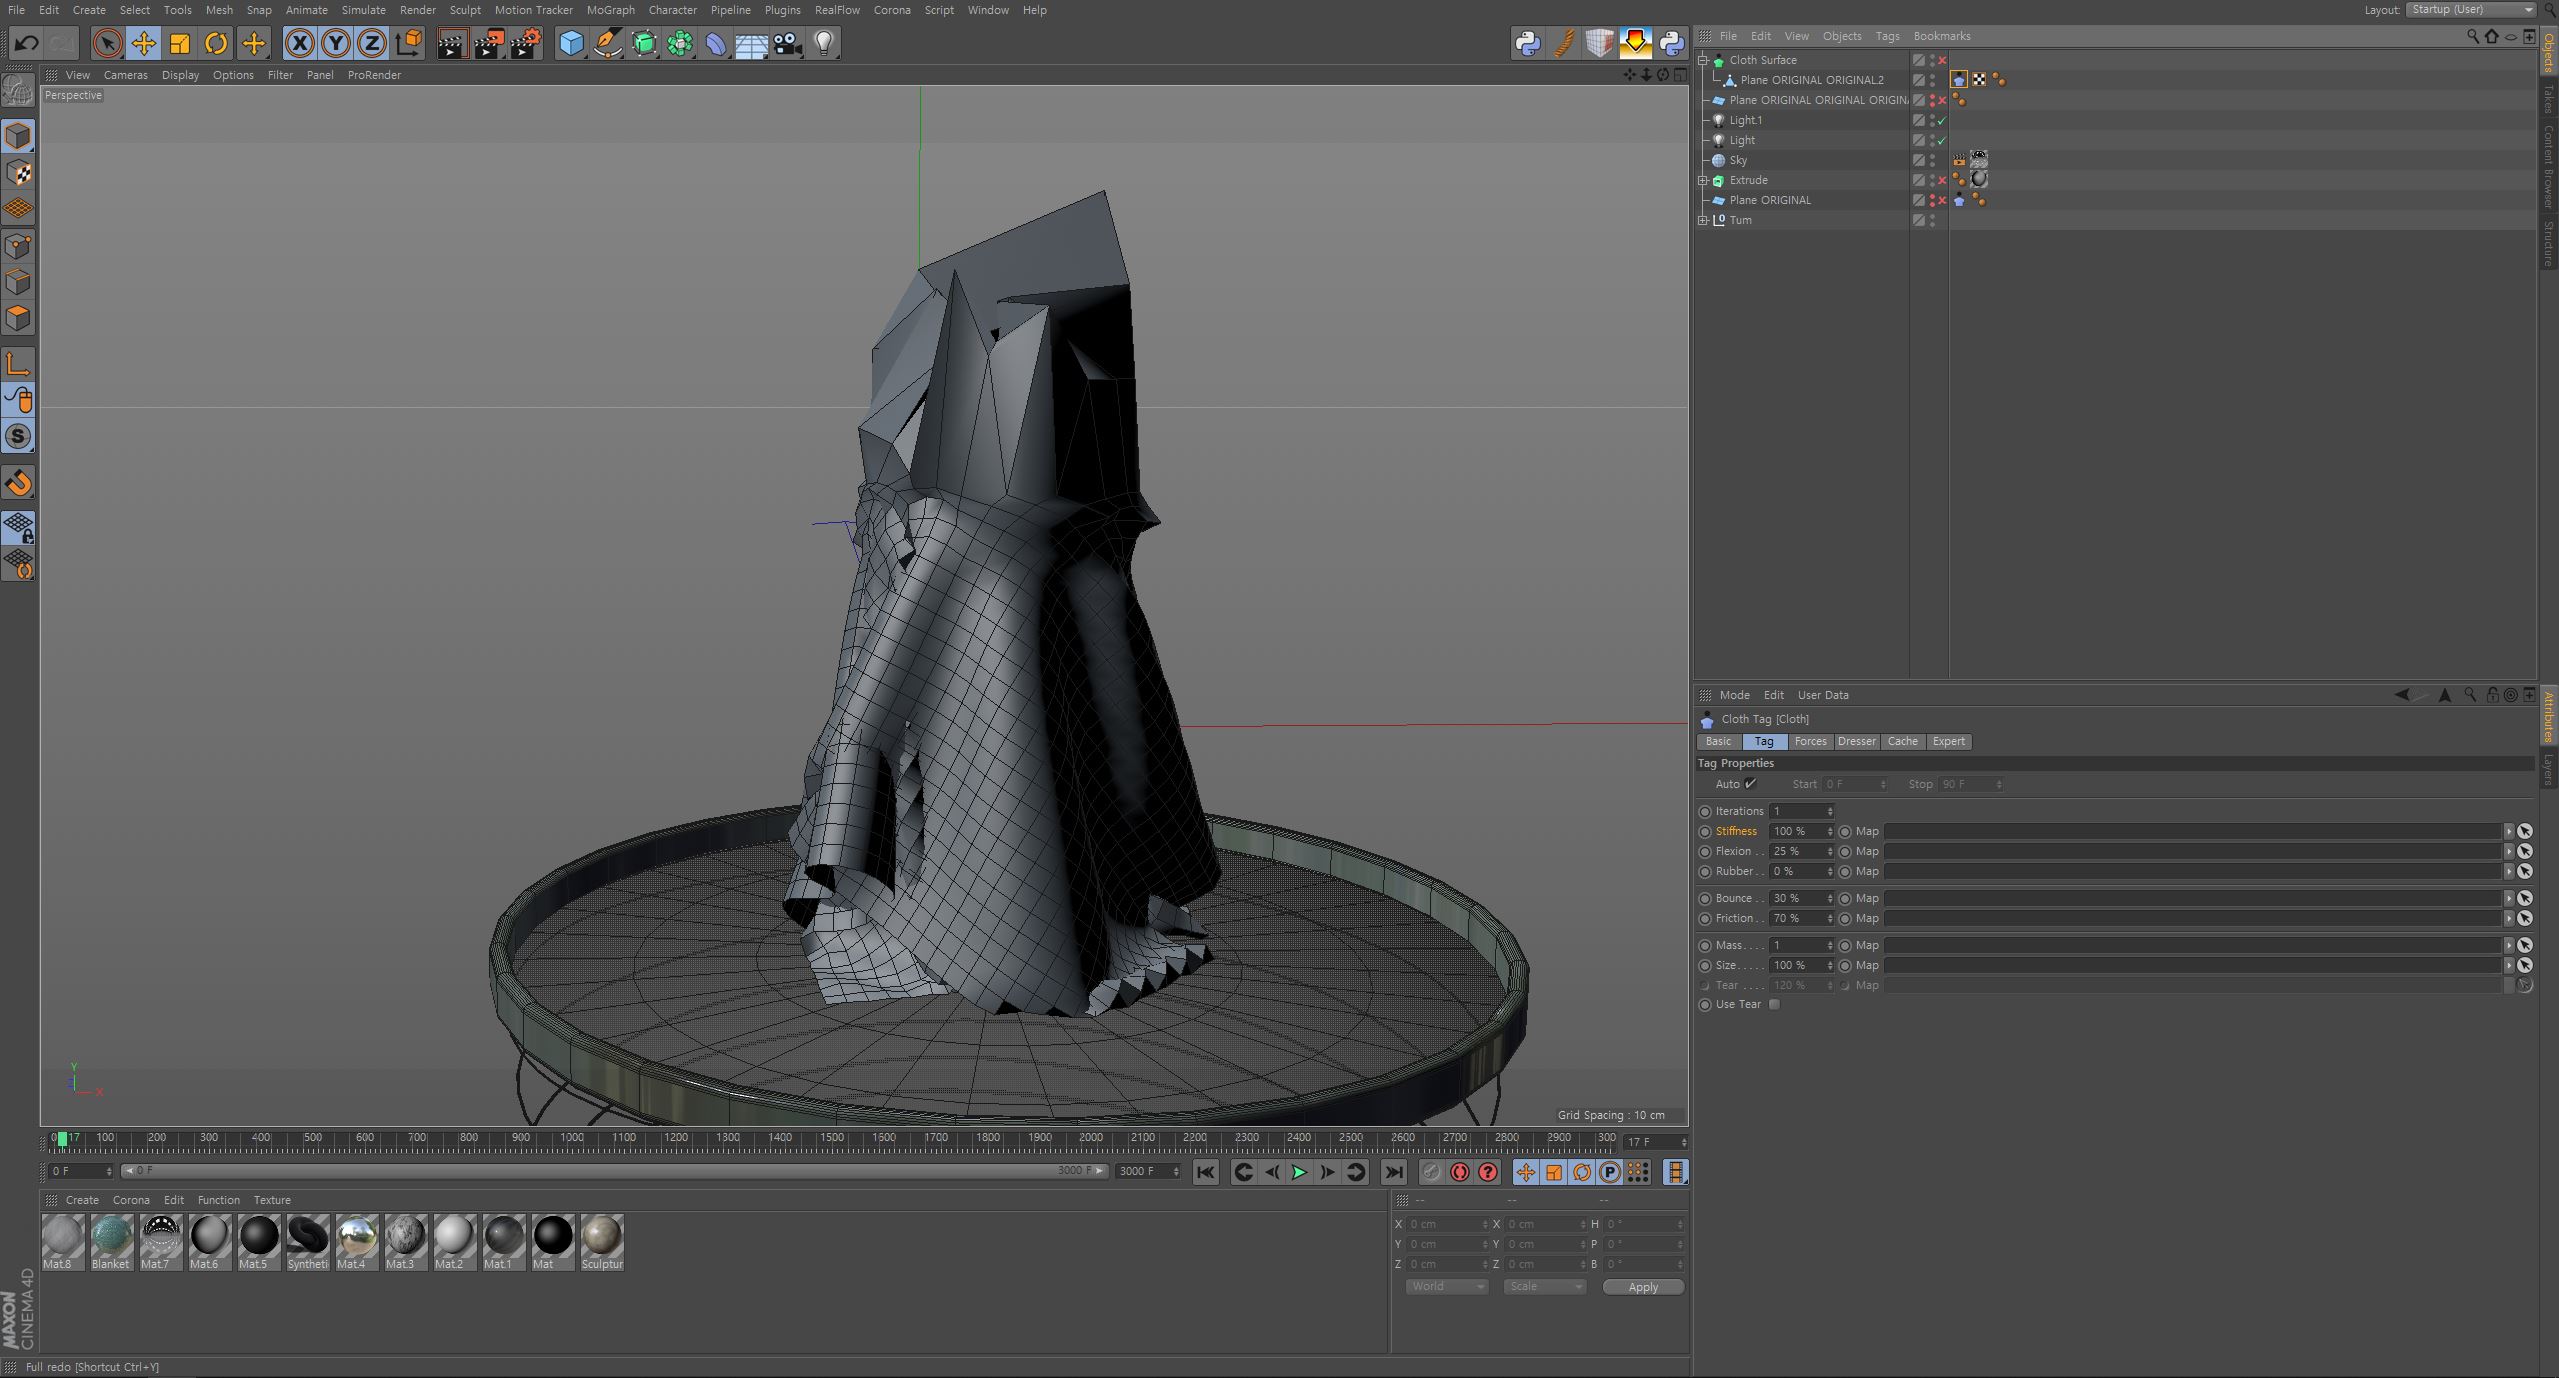Click the coordinate system icon
Viewport: 2559px width, 1378px height.
[409, 43]
